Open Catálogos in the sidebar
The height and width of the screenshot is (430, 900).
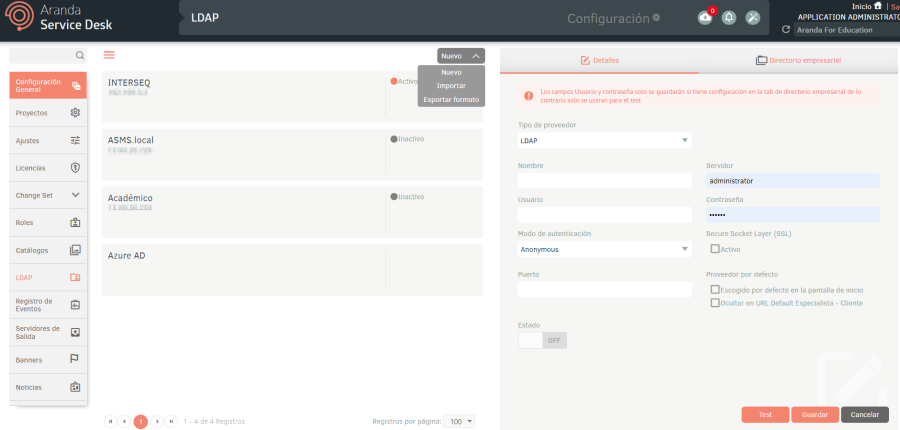click(x=48, y=250)
